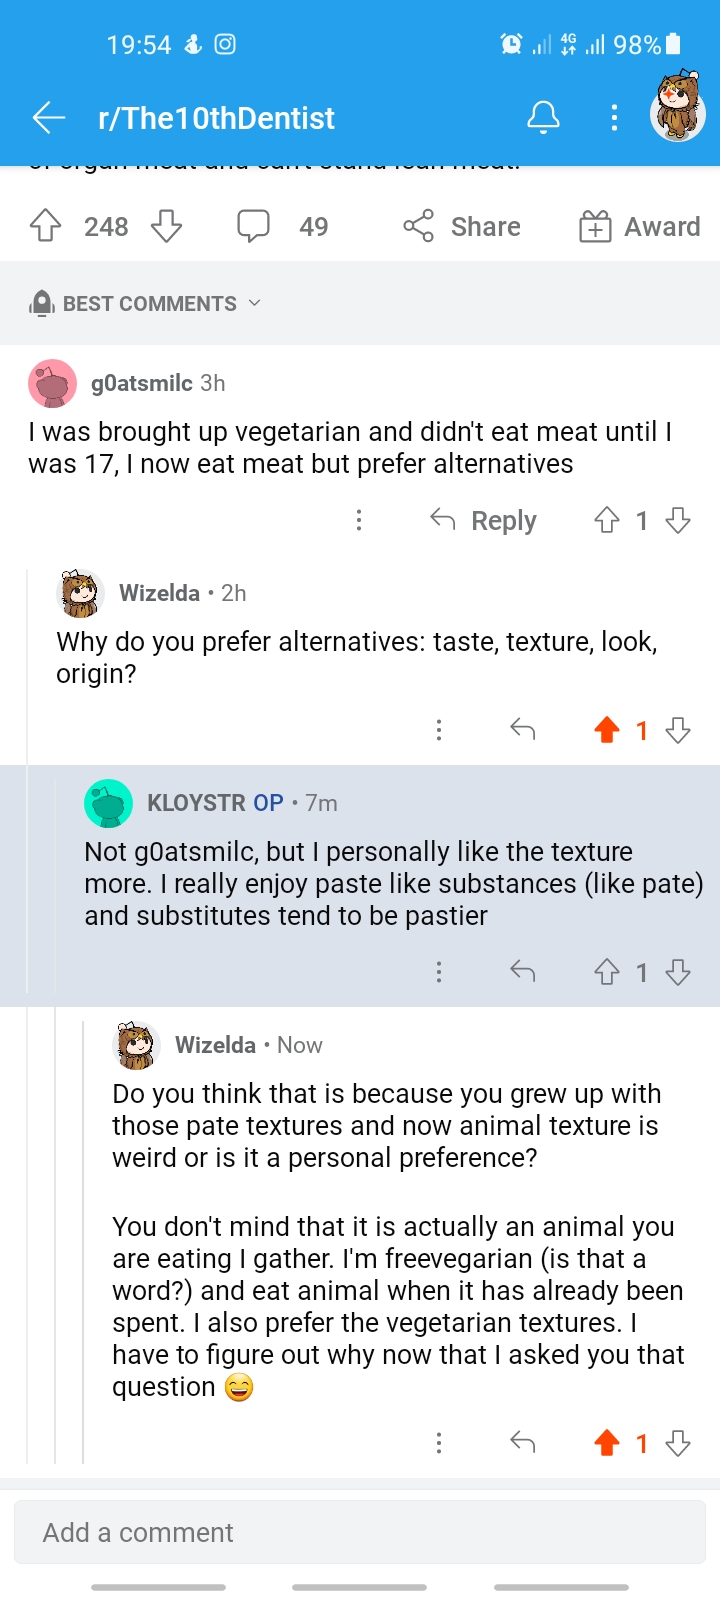Open options menu for KLOYSTR's comment
Screen dimensions: 720x1600
[x=439, y=972]
